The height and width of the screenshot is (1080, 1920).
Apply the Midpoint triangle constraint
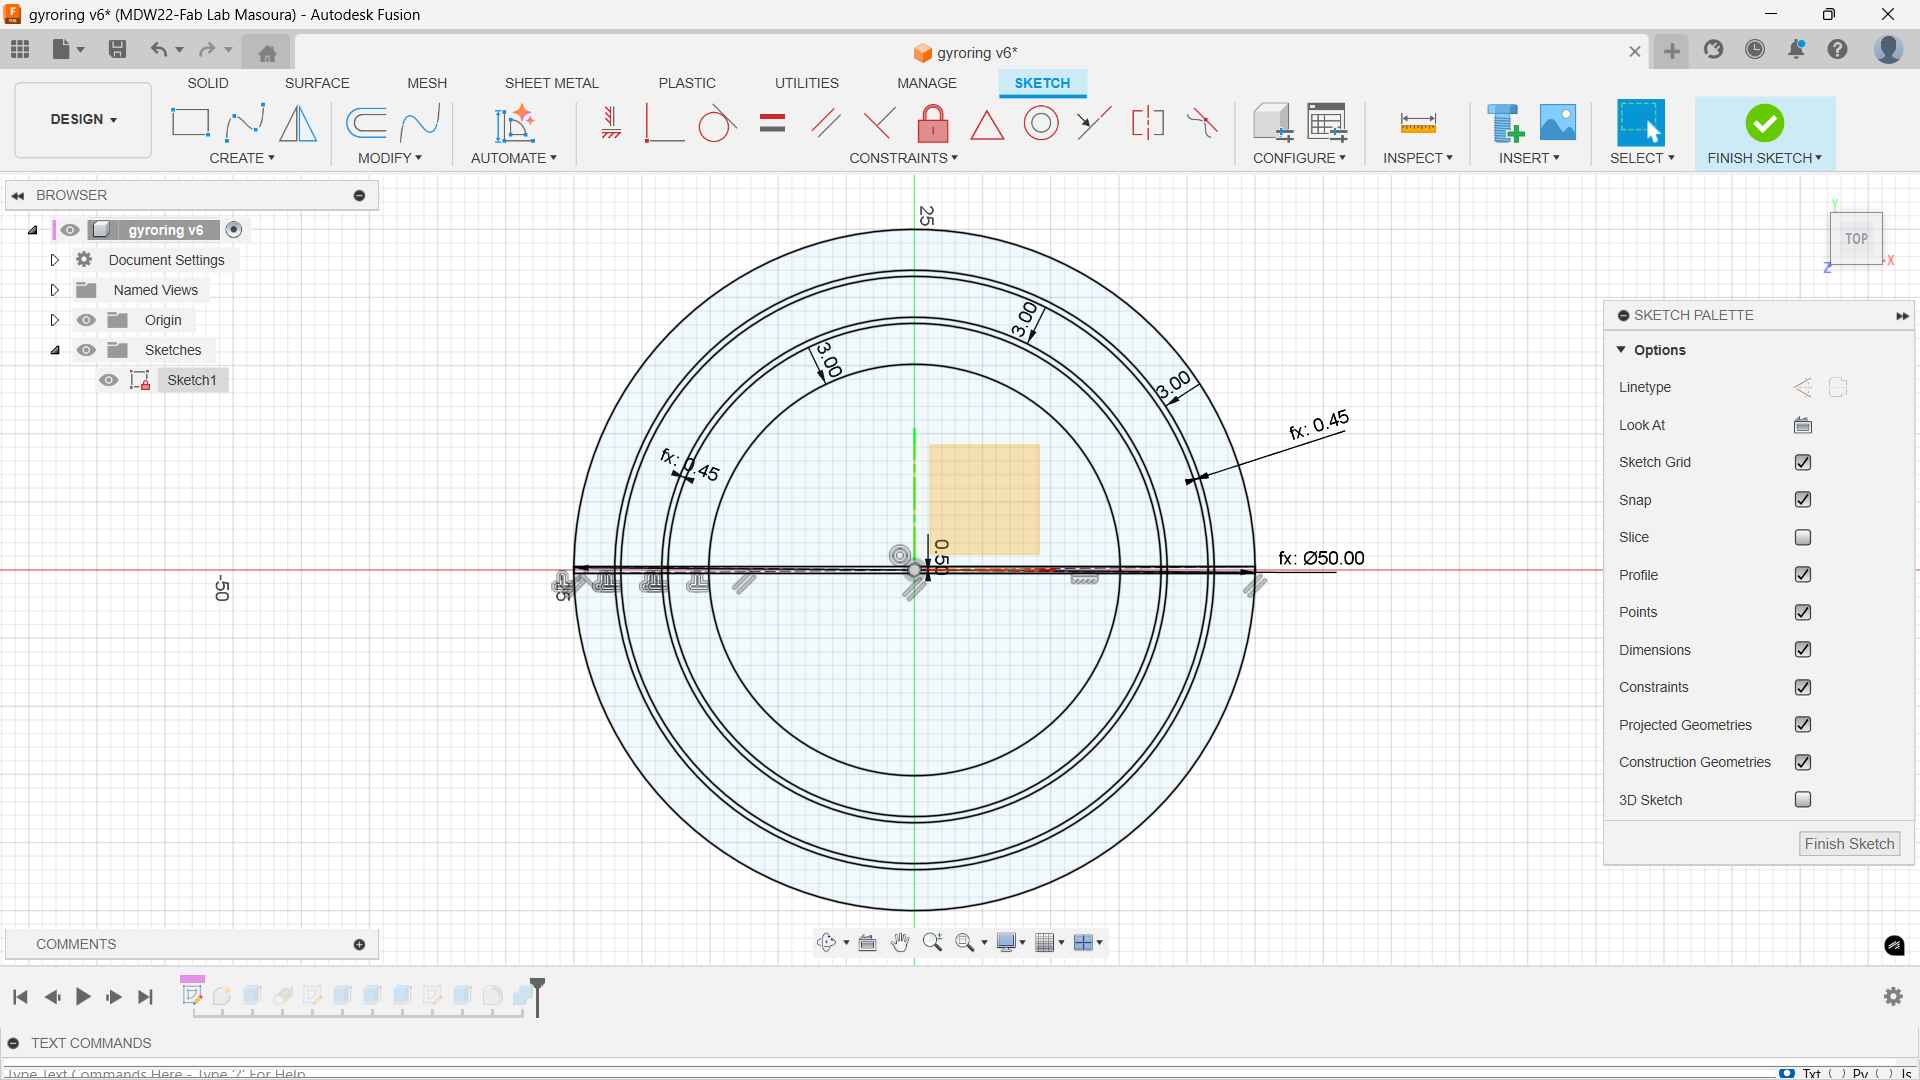pyautogui.click(x=987, y=124)
